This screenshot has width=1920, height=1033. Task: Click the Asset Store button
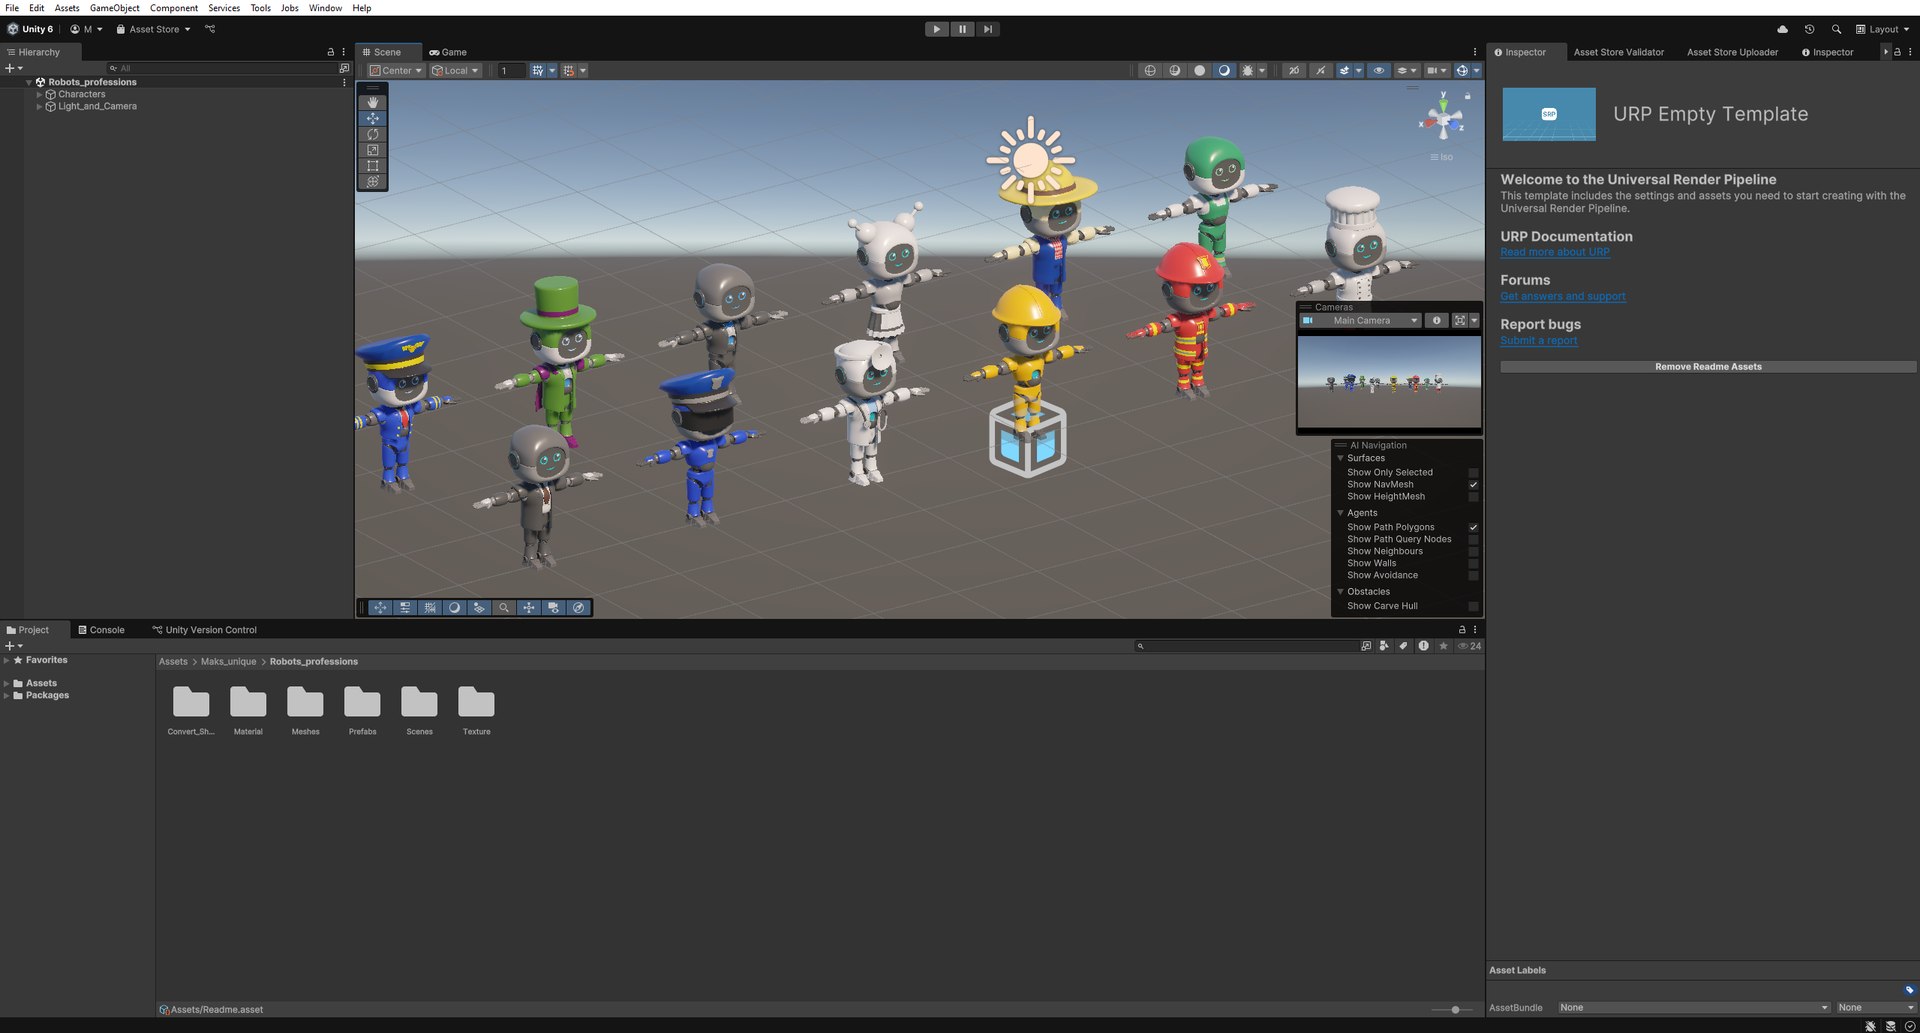point(153,29)
